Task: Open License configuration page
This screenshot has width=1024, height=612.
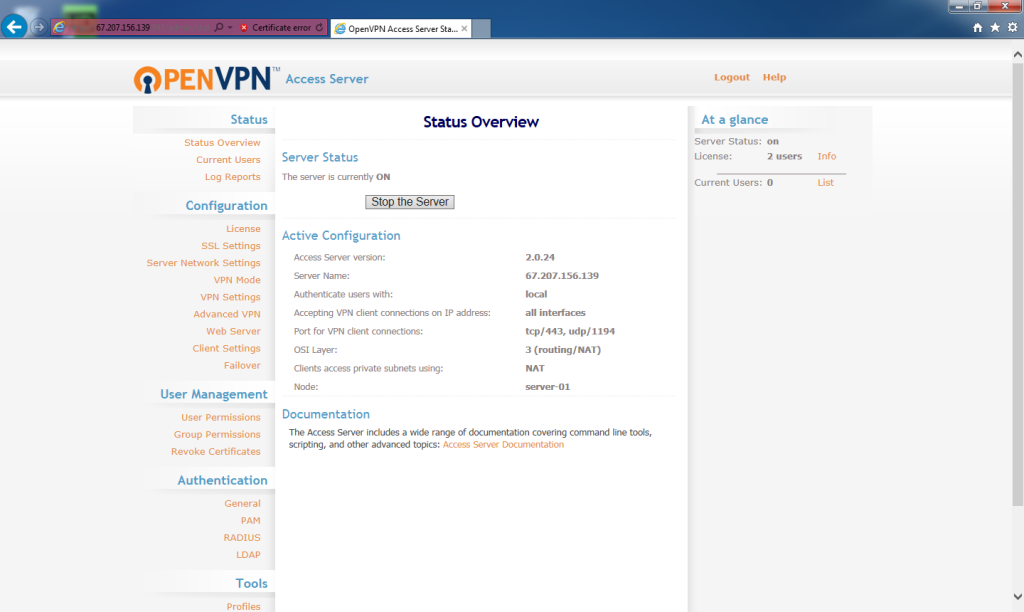Action: pos(243,229)
